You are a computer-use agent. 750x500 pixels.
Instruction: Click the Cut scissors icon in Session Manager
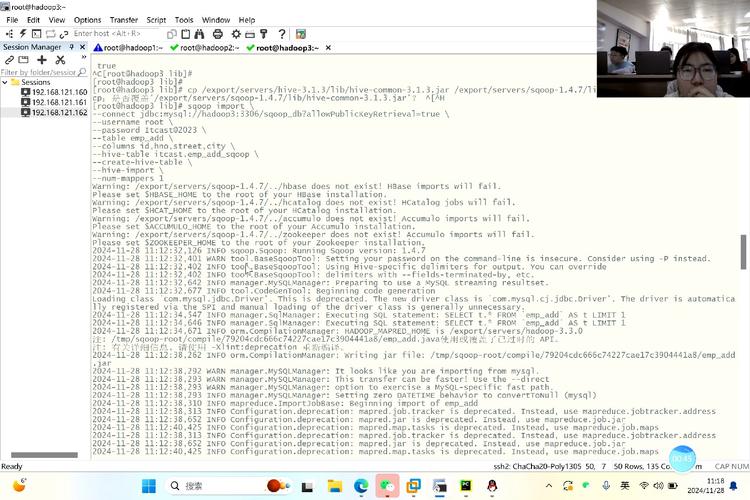pos(61,60)
